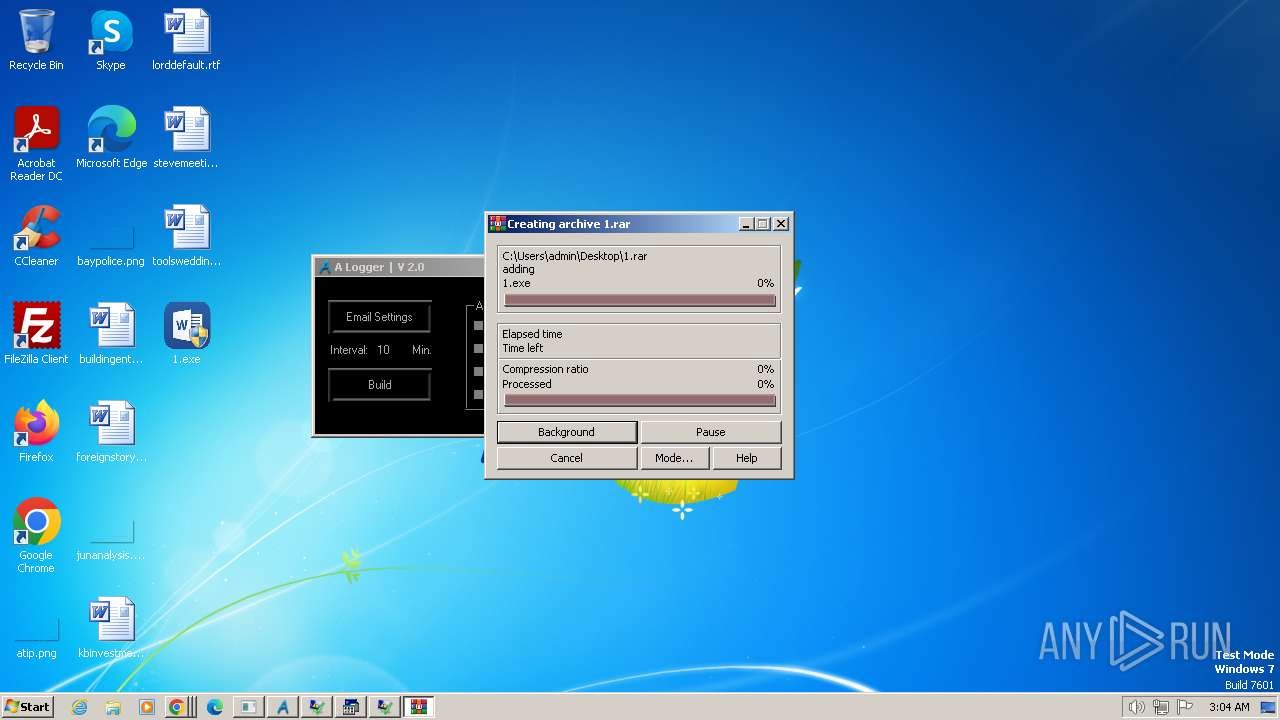Click the 'Time left' label

click(x=523, y=348)
